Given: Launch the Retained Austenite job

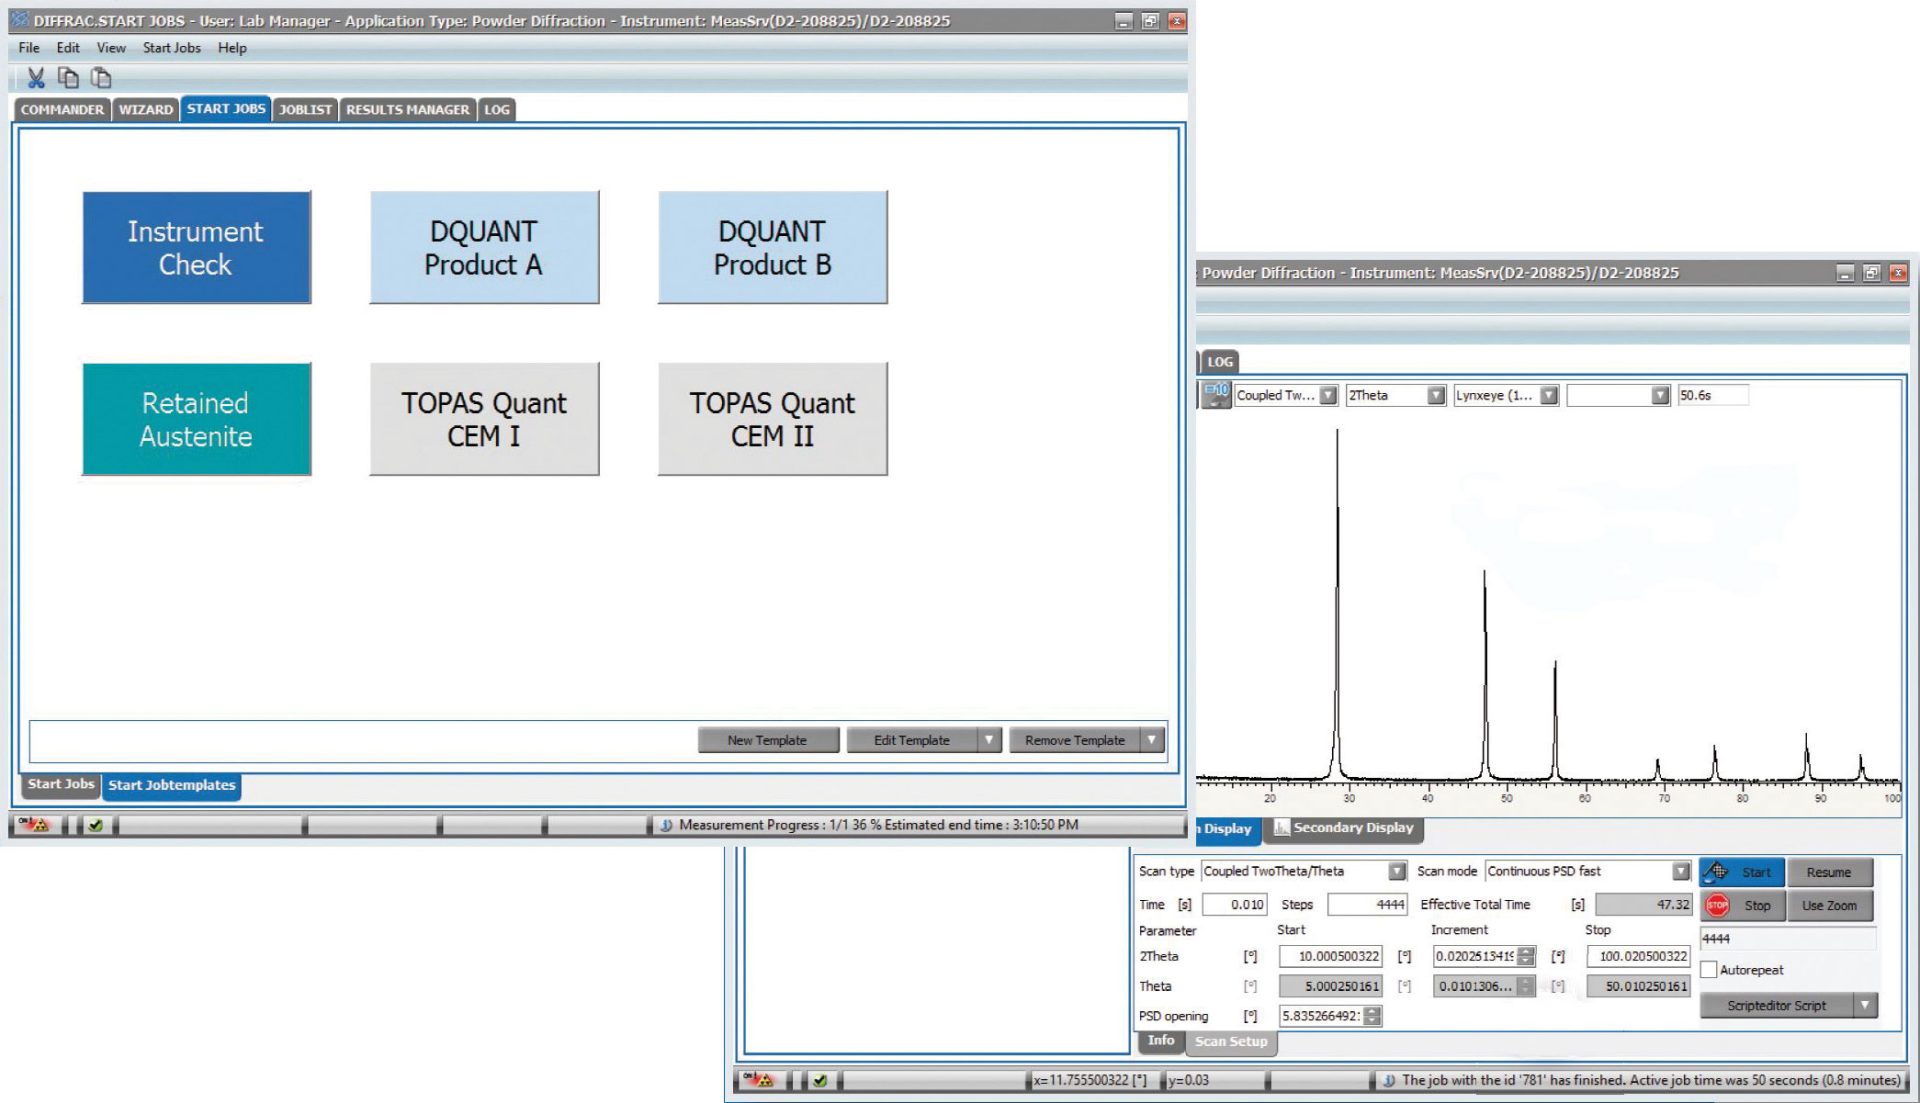Looking at the screenshot, I should click(x=196, y=419).
